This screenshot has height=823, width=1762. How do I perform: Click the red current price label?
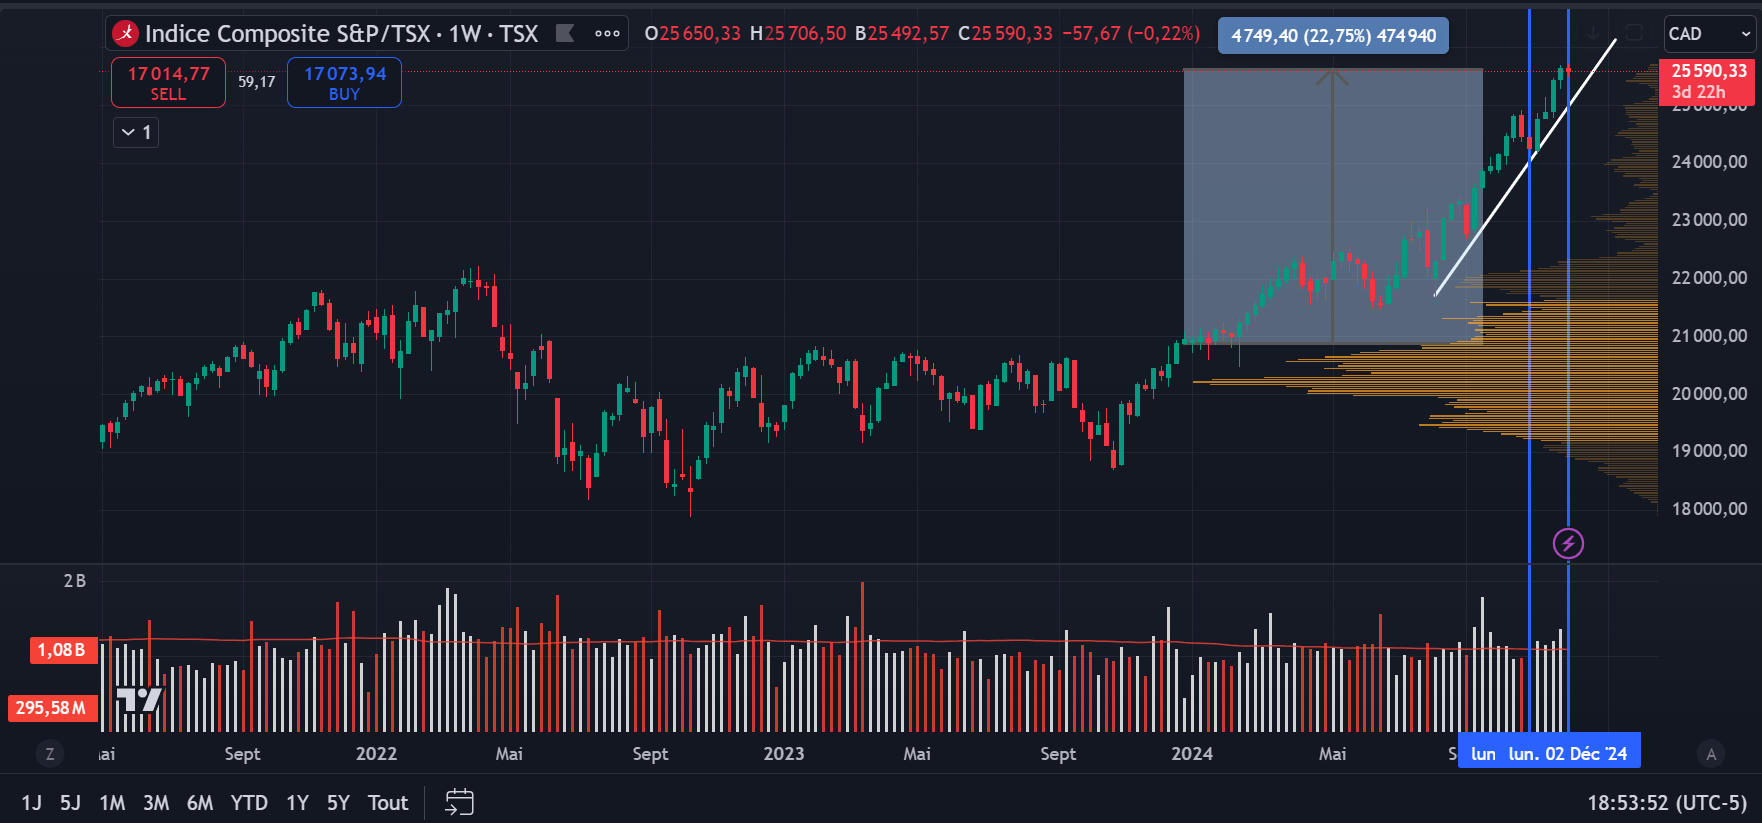[x=1709, y=81]
